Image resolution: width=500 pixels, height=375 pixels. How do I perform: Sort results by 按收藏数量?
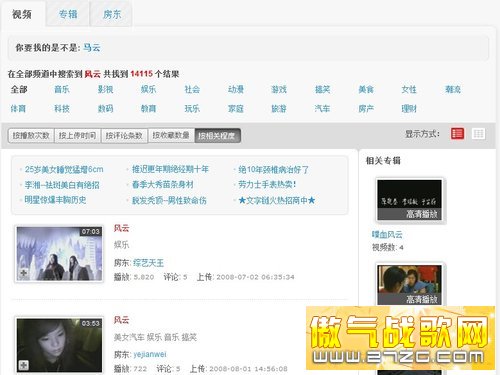(x=171, y=135)
